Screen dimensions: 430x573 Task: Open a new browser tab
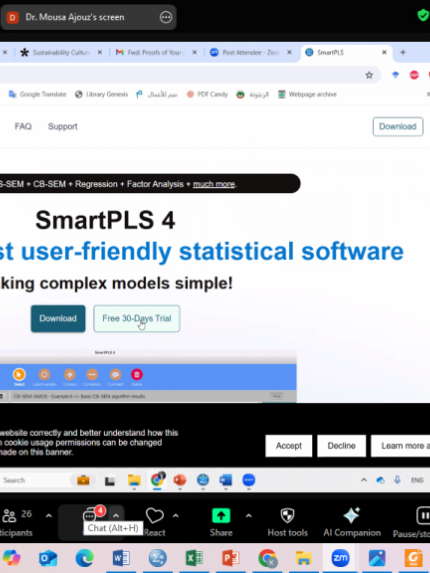click(x=403, y=53)
